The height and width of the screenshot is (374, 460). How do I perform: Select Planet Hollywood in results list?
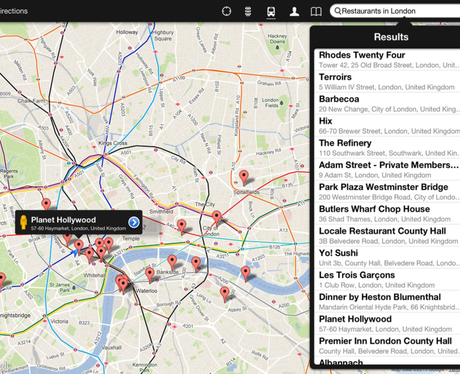click(387, 323)
